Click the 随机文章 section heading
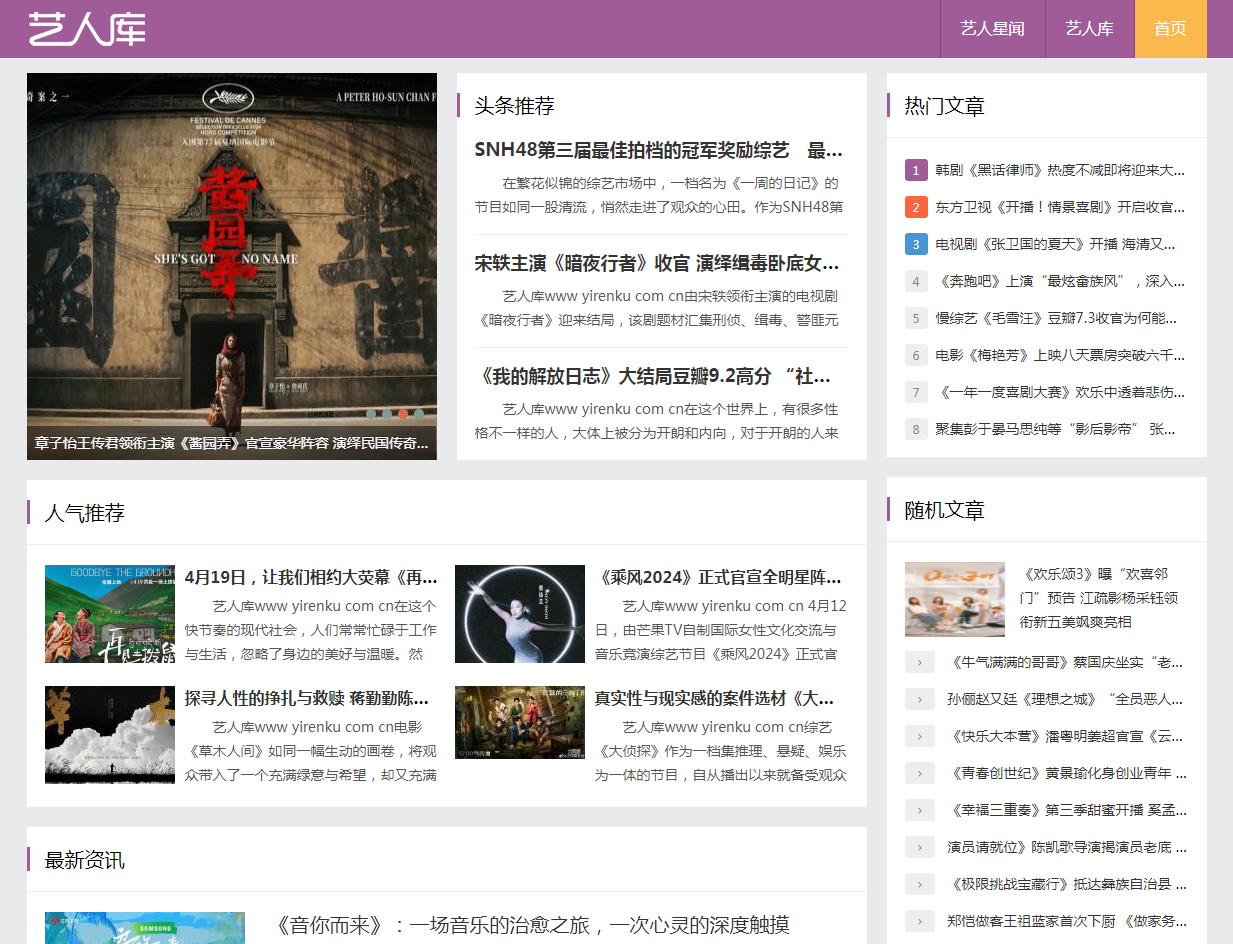The image size is (1233, 944). pos(944,510)
